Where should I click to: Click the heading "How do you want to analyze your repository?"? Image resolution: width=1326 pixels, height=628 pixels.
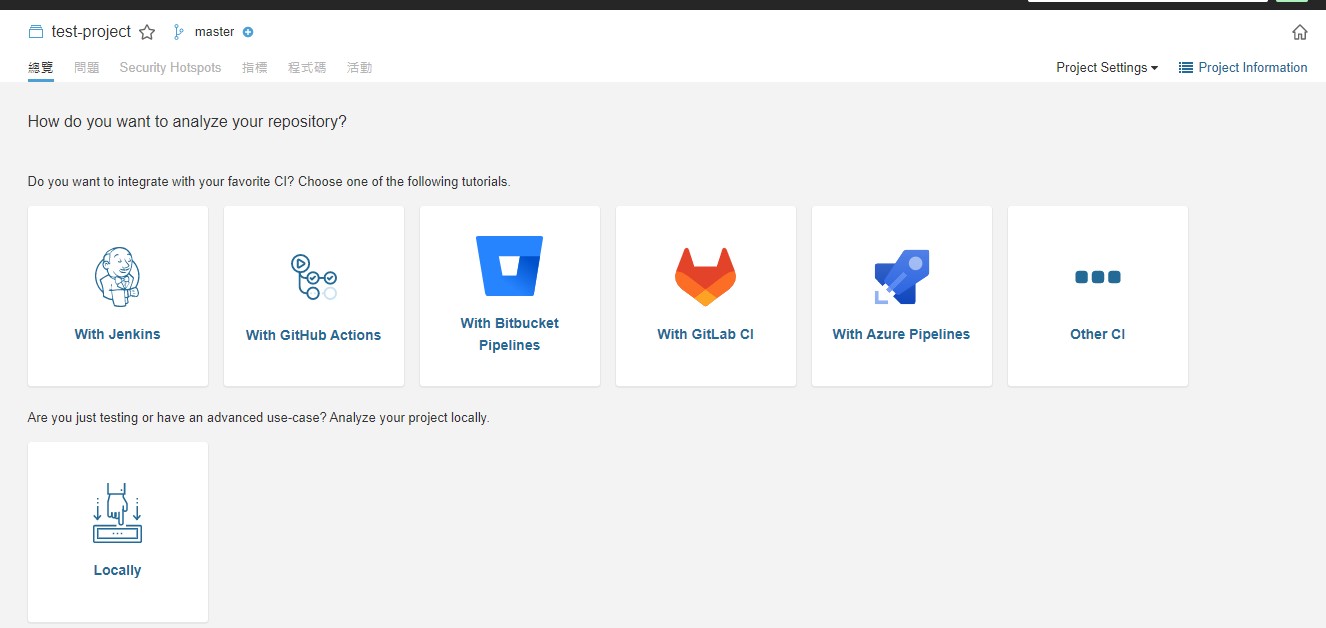point(187,122)
